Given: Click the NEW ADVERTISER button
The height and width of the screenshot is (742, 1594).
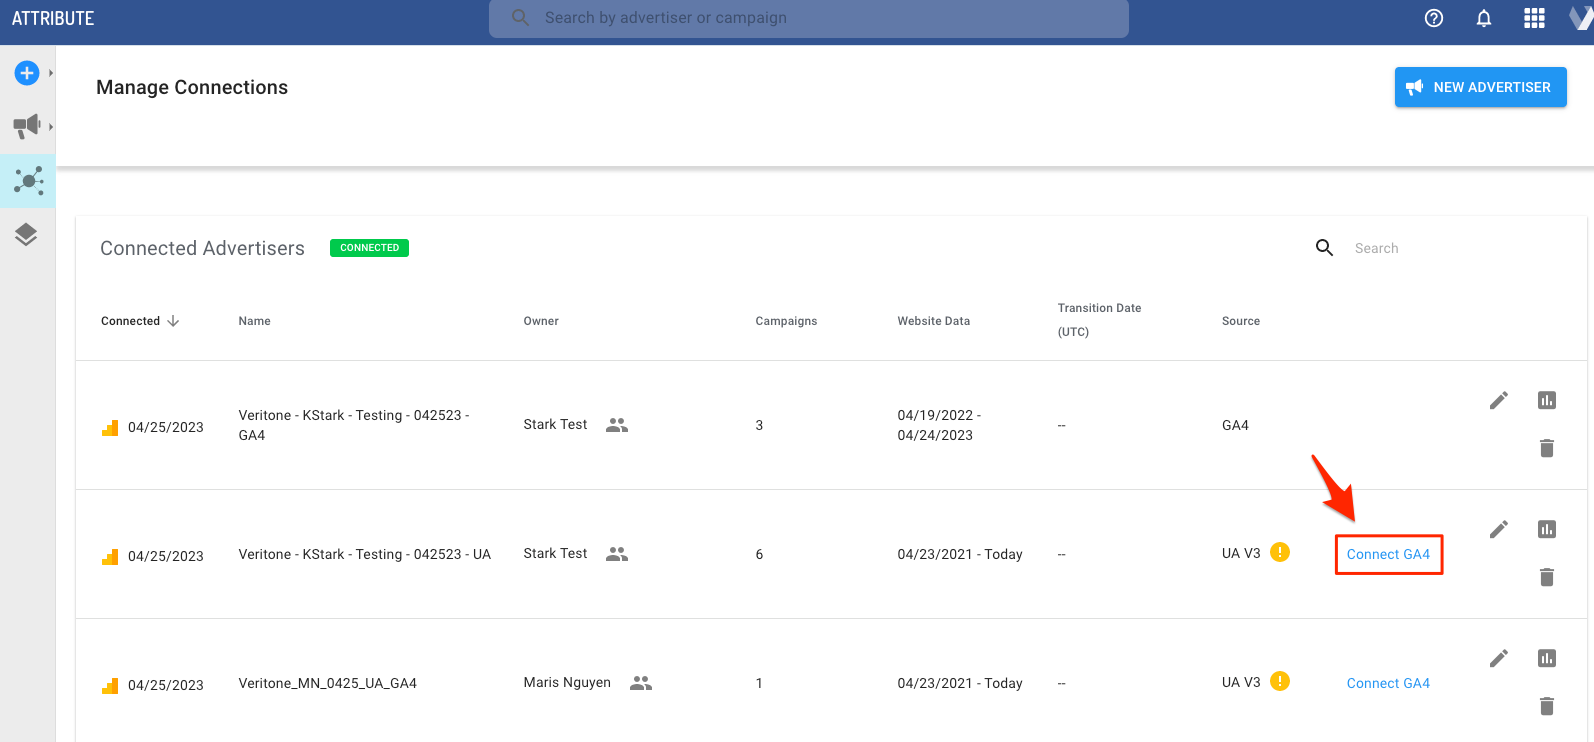Looking at the screenshot, I should pyautogui.click(x=1480, y=87).
